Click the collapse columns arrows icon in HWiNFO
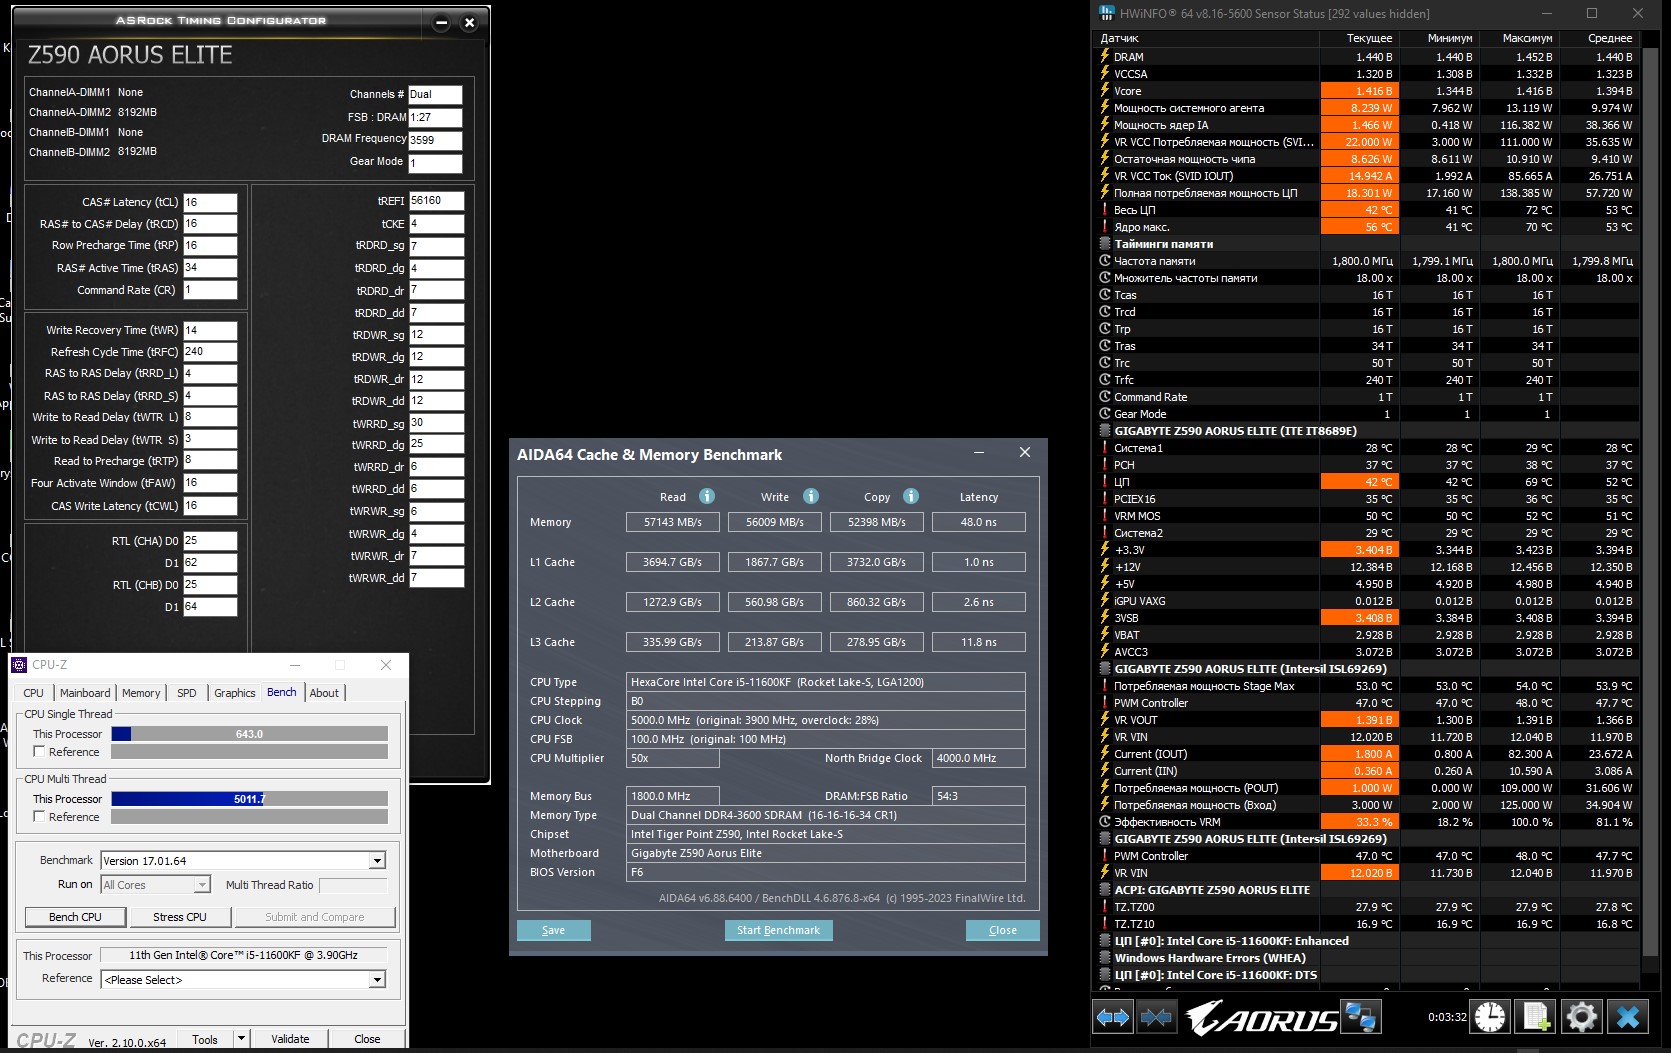1671x1053 pixels. pos(1155,1018)
